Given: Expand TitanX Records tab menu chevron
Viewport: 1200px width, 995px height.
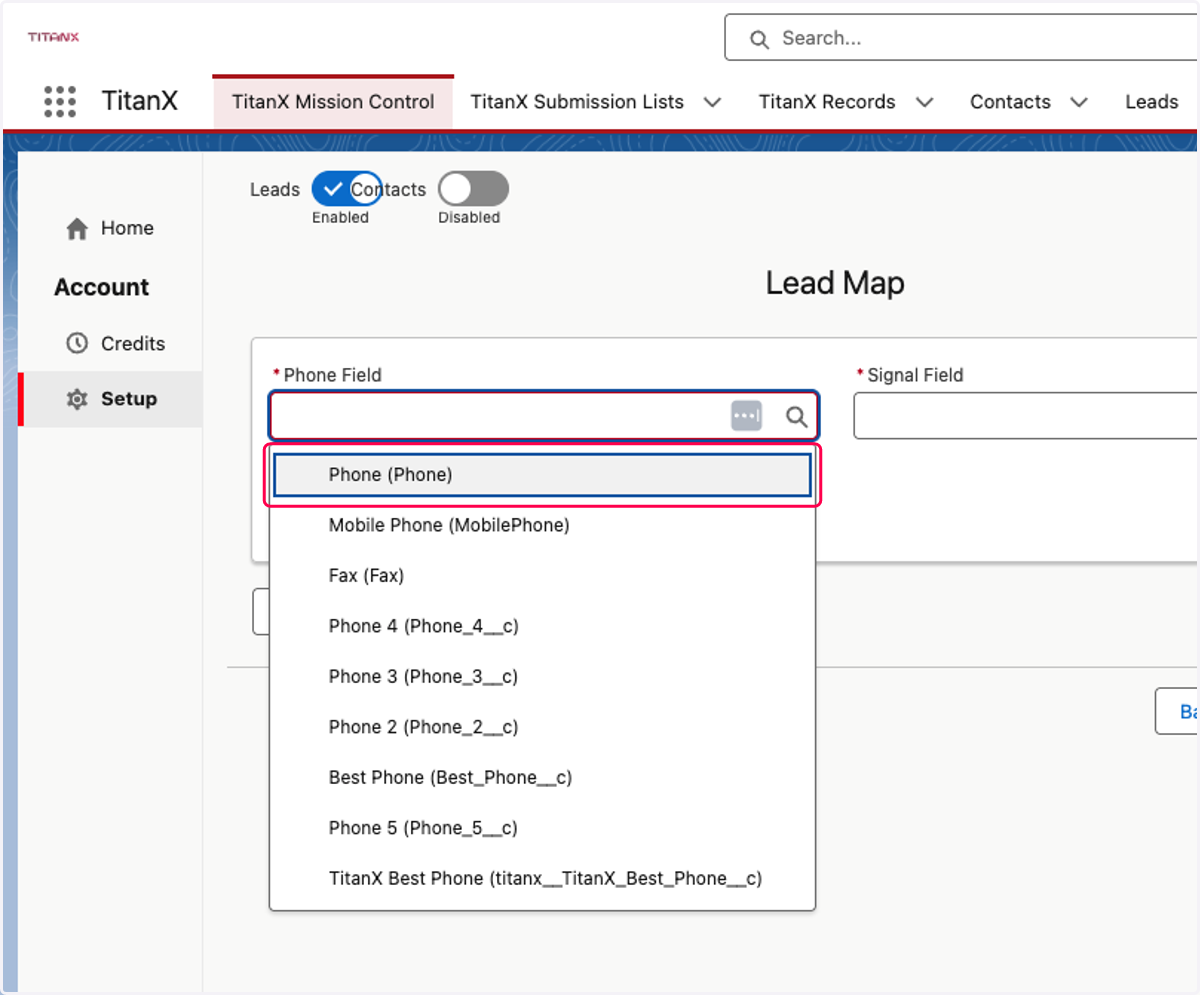Looking at the screenshot, I should (924, 102).
